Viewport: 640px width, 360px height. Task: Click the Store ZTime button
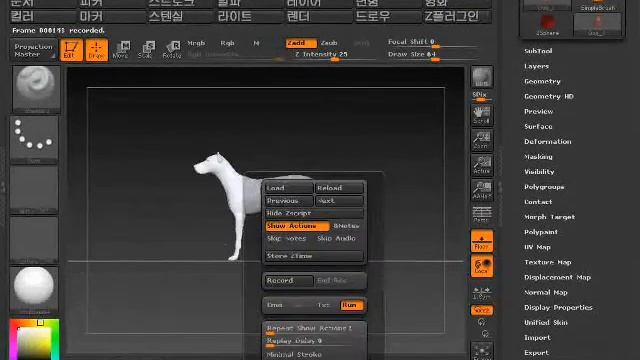pyautogui.click(x=314, y=256)
